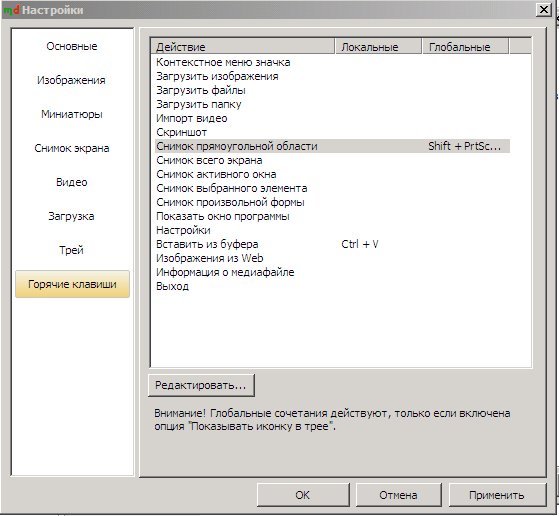
Task: Close the Настройки dialog window
Action: point(544,10)
